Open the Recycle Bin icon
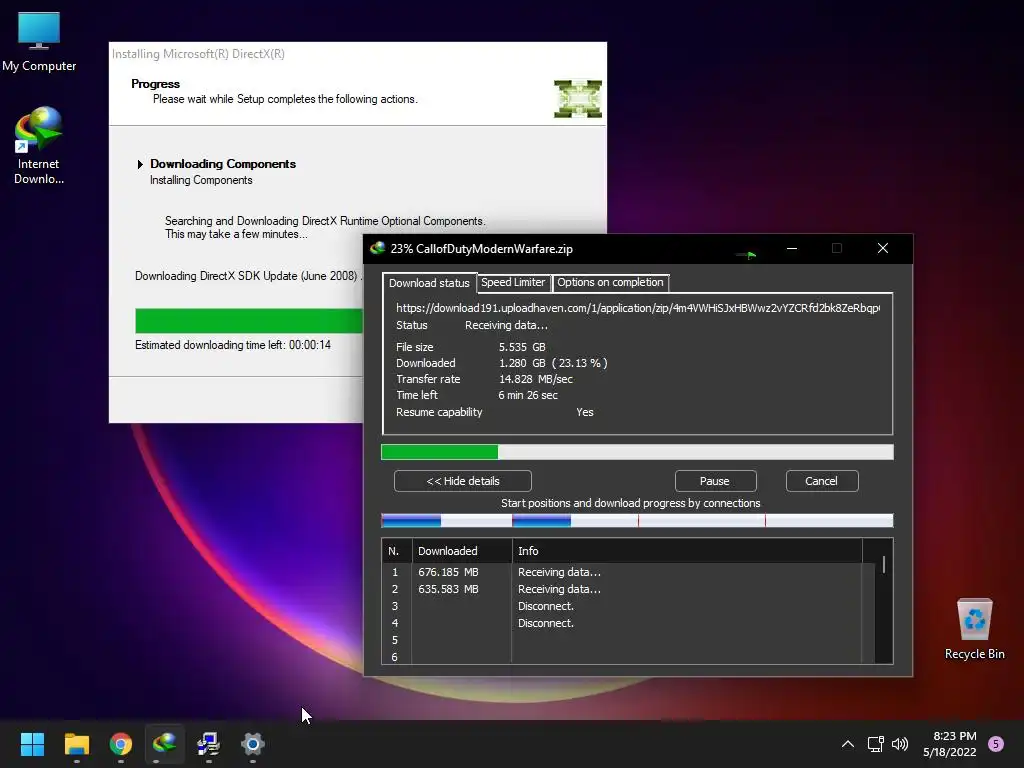 click(974, 630)
